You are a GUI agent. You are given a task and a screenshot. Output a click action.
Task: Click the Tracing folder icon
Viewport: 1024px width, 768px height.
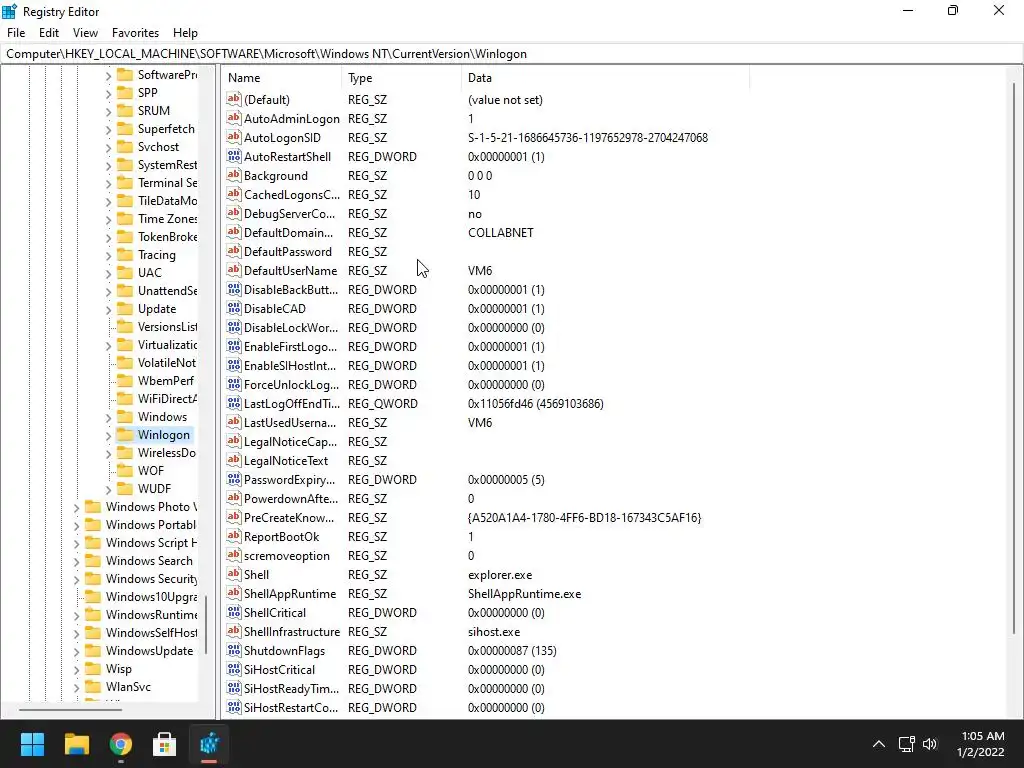point(125,255)
